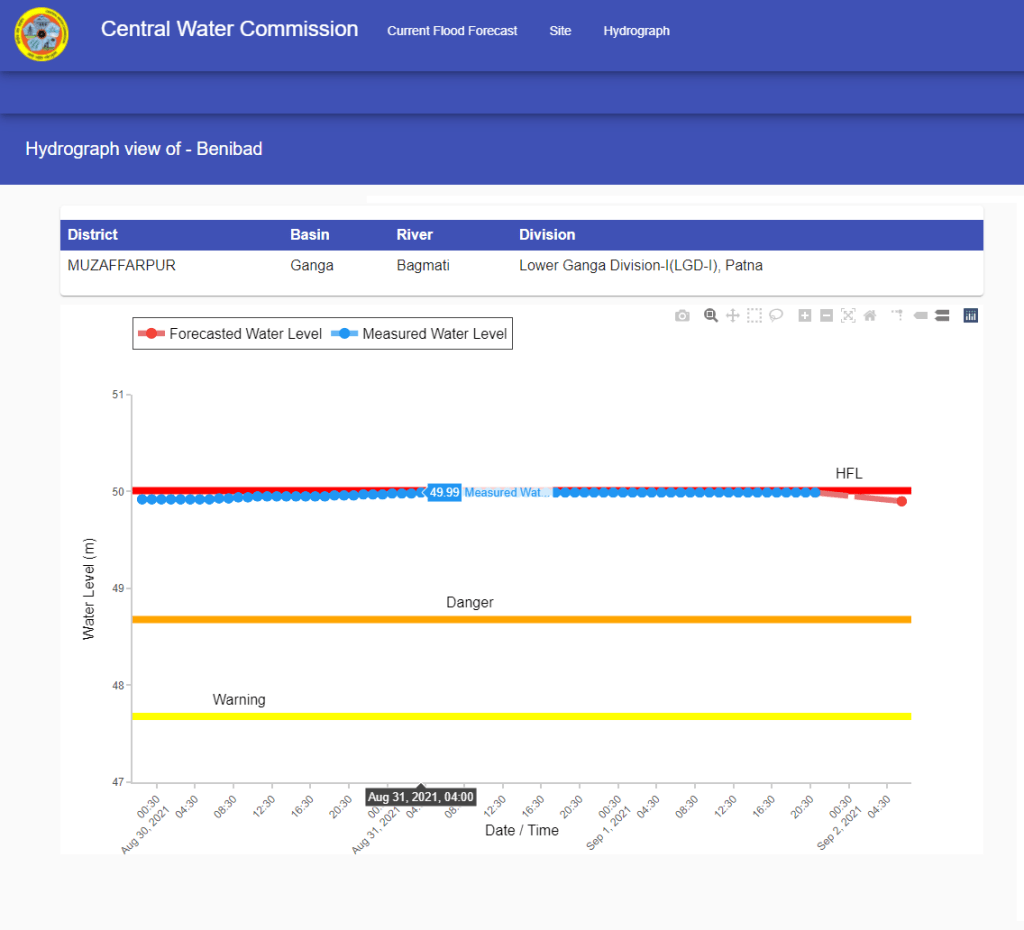
Task: Click the Autoscale icon in chart toolbar
Action: pyautogui.click(x=848, y=316)
